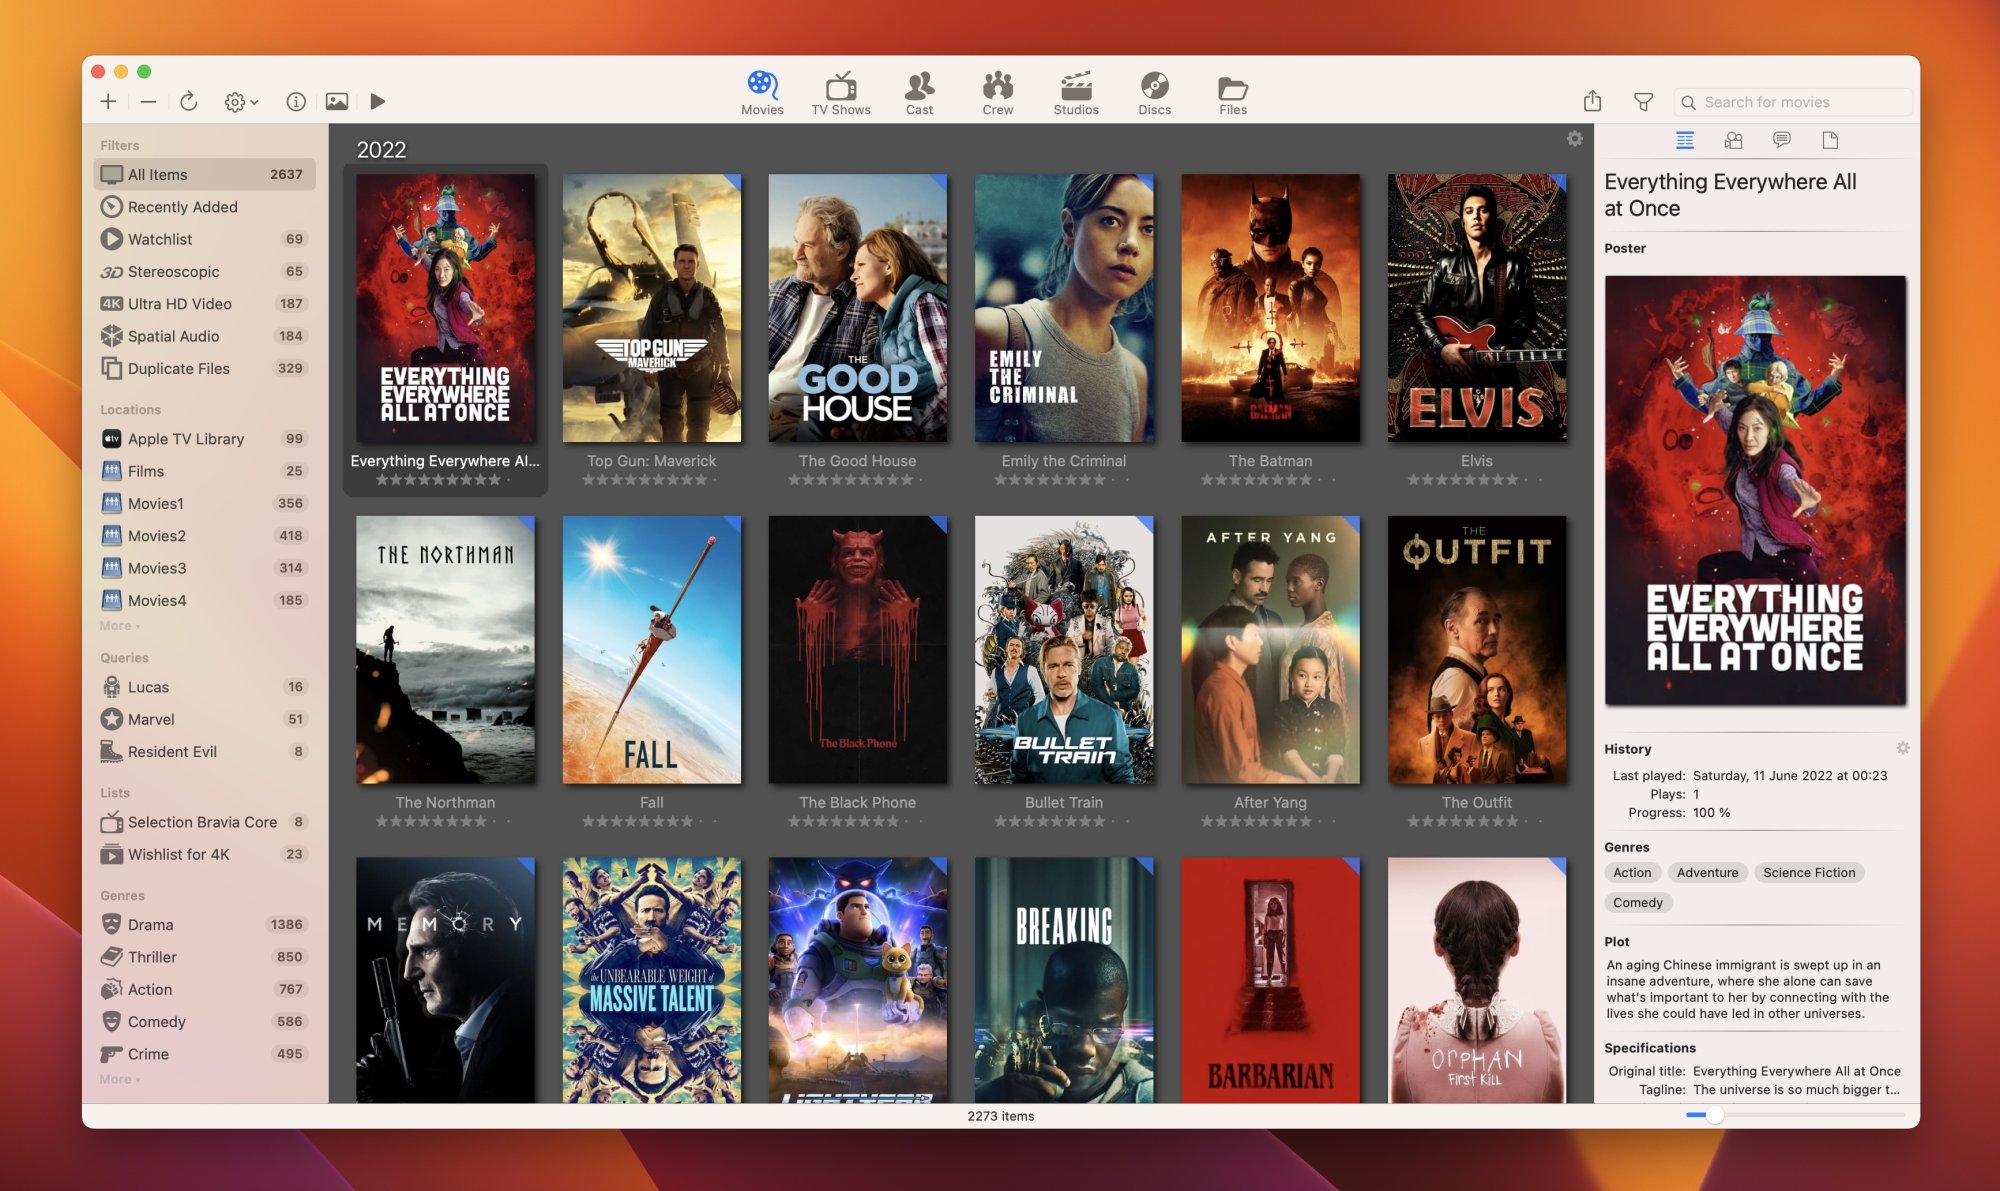Open the Apple TV Library location
The height and width of the screenshot is (1191, 2000).
point(204,439)
